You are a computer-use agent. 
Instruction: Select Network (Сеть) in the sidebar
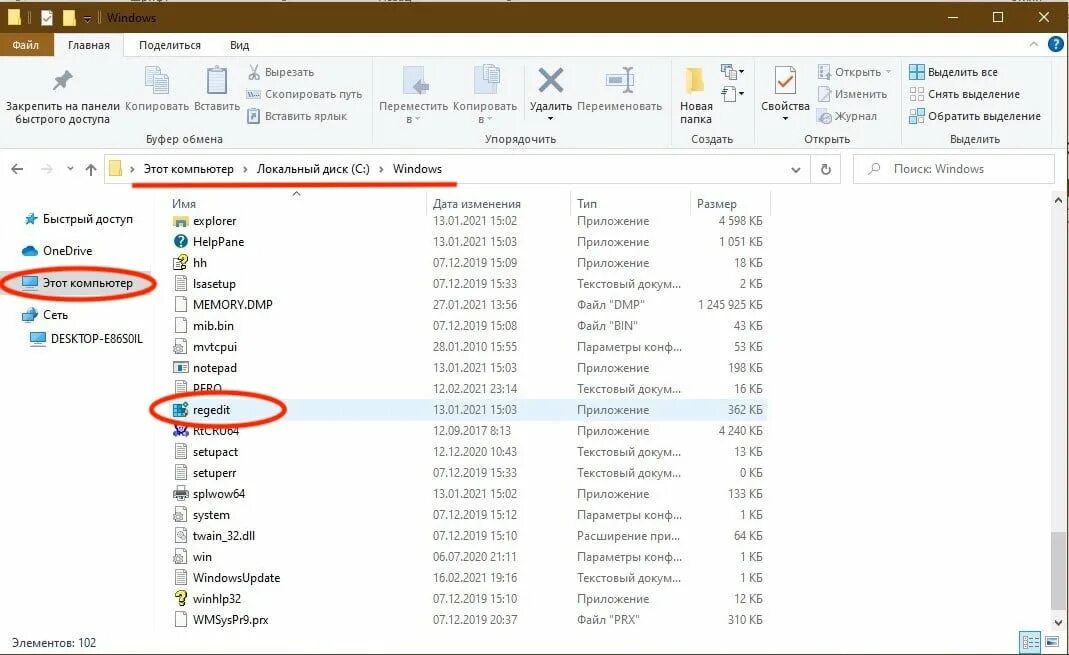pyautogui.click(x=44, y=315)
